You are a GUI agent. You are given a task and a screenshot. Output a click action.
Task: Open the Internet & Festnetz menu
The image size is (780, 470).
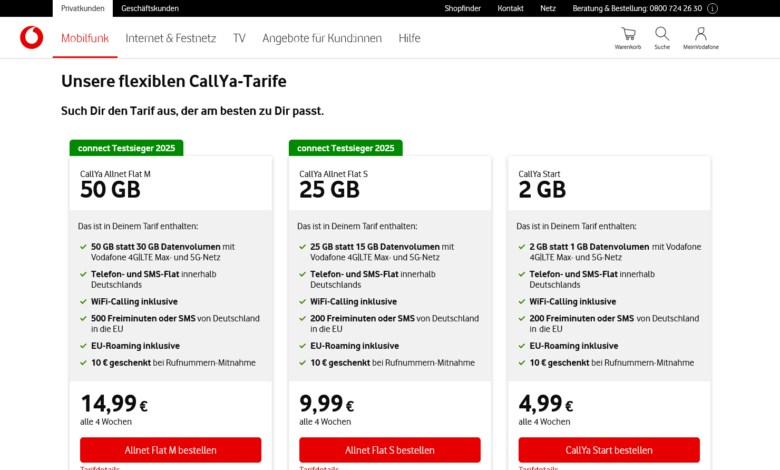(171, 38)
